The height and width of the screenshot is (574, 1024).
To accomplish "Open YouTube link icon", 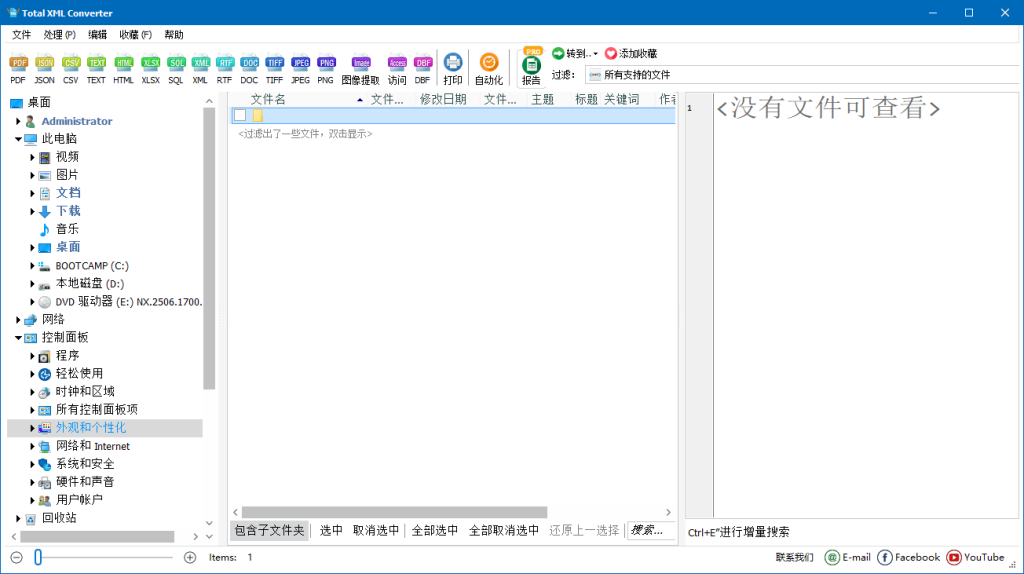I will click(953, 557).
